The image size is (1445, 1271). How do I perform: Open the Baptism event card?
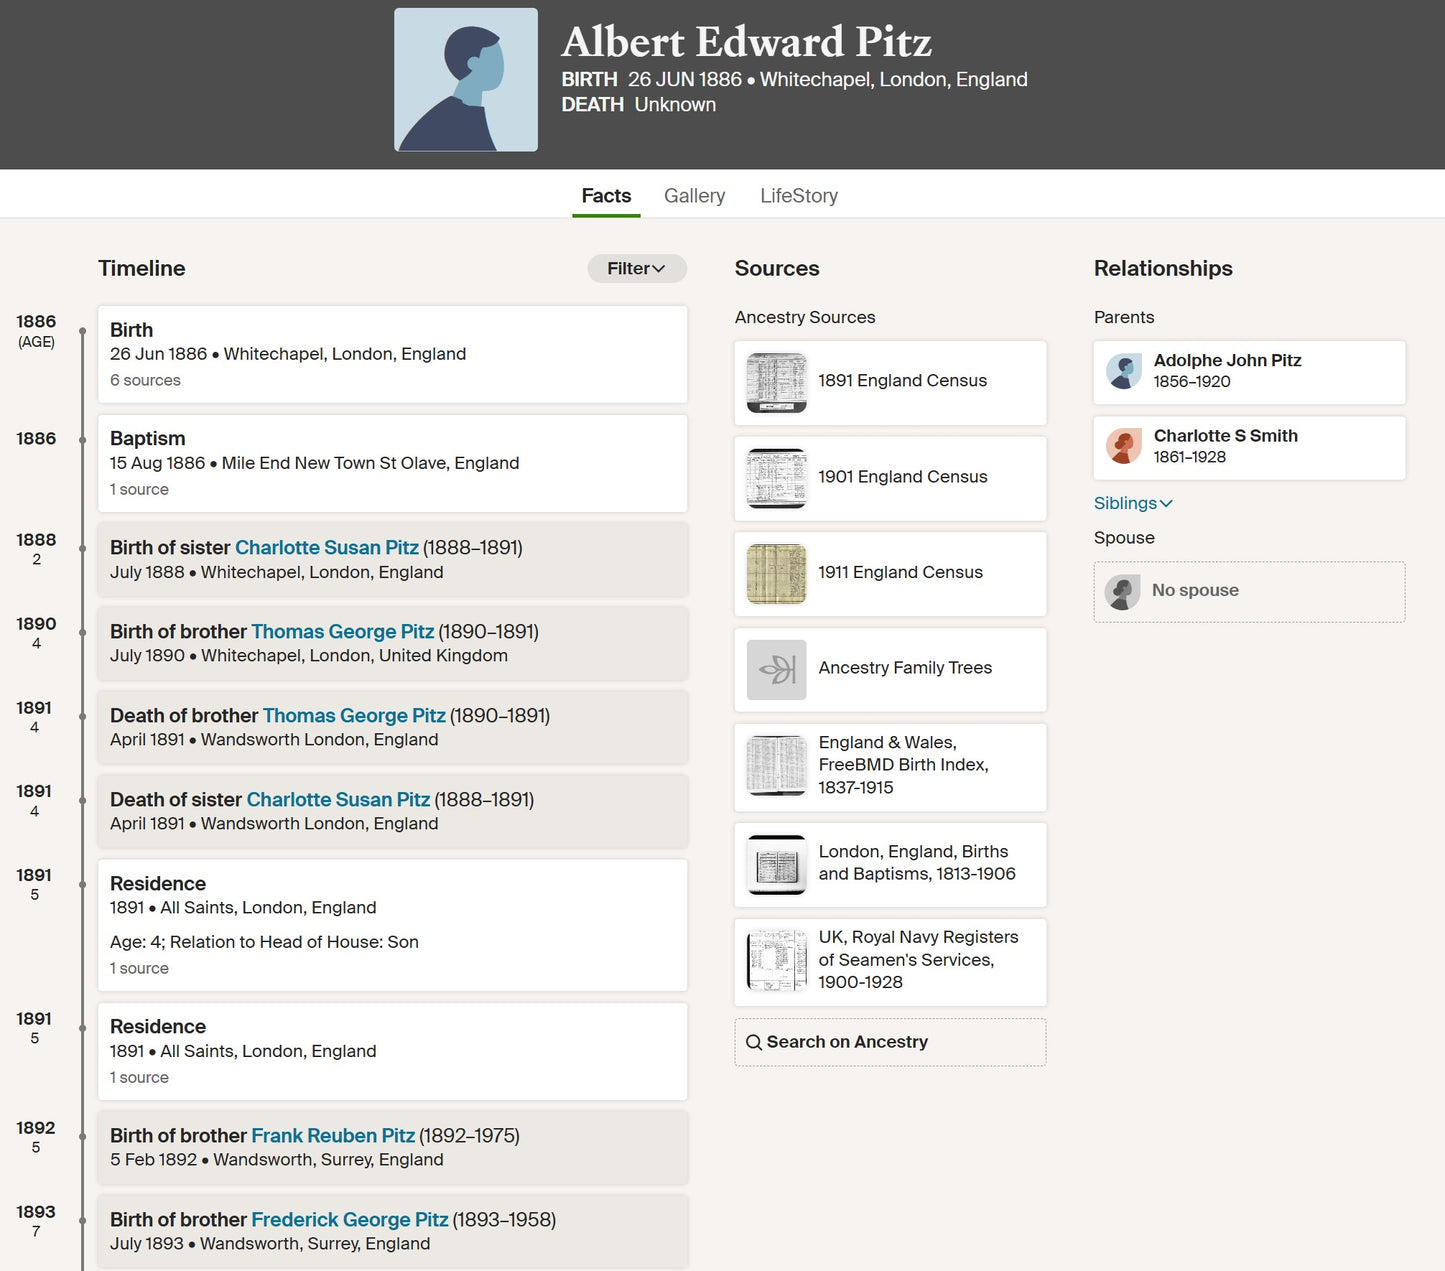tap(392, 463)
